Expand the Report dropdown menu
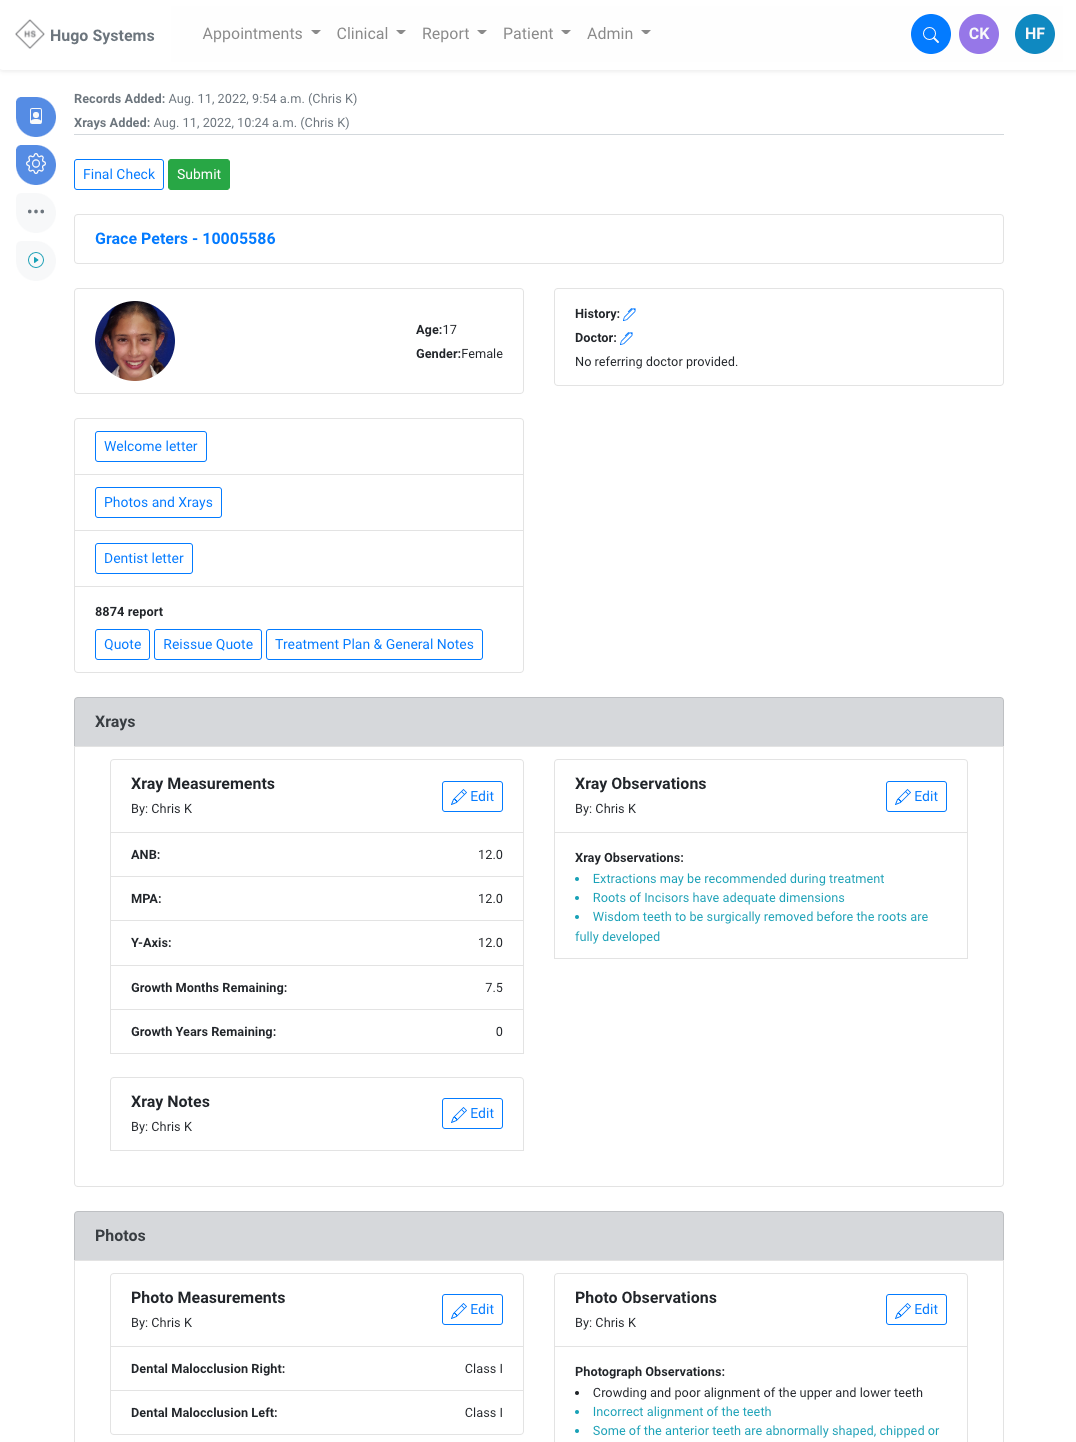Image resolution: width=1076 pixels, height=1442 pixels. coord(454,34)
